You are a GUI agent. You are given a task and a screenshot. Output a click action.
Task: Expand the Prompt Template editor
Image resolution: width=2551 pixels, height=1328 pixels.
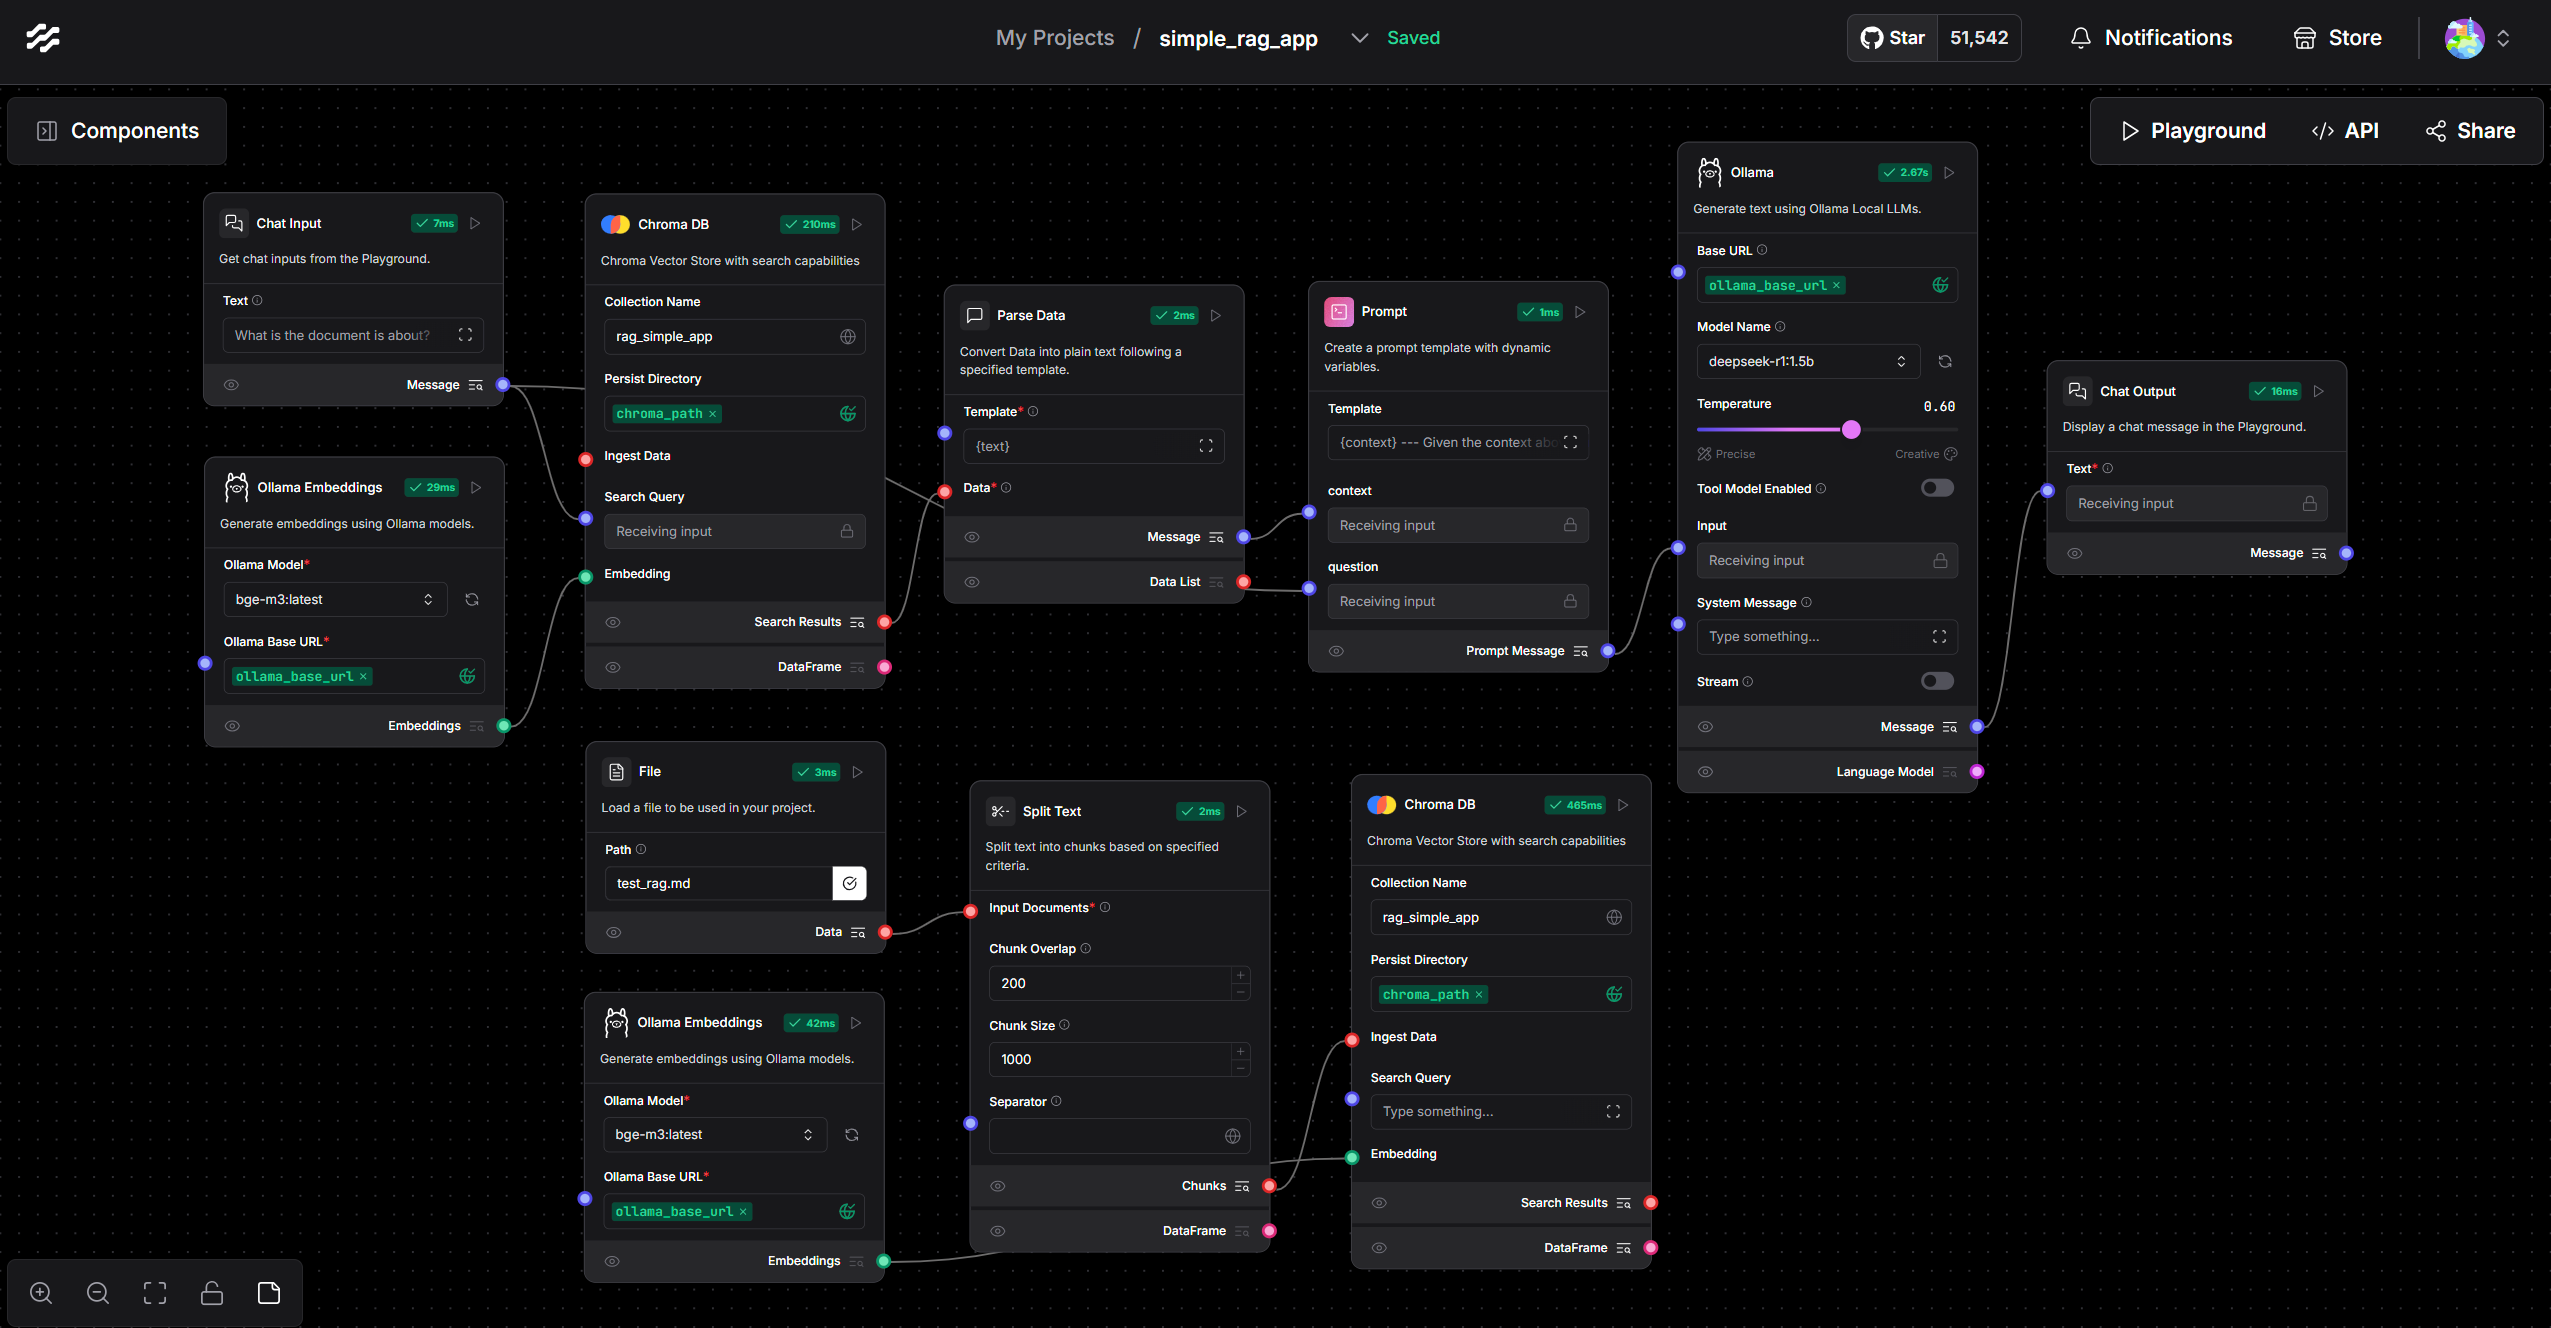tap(1570, 442)
